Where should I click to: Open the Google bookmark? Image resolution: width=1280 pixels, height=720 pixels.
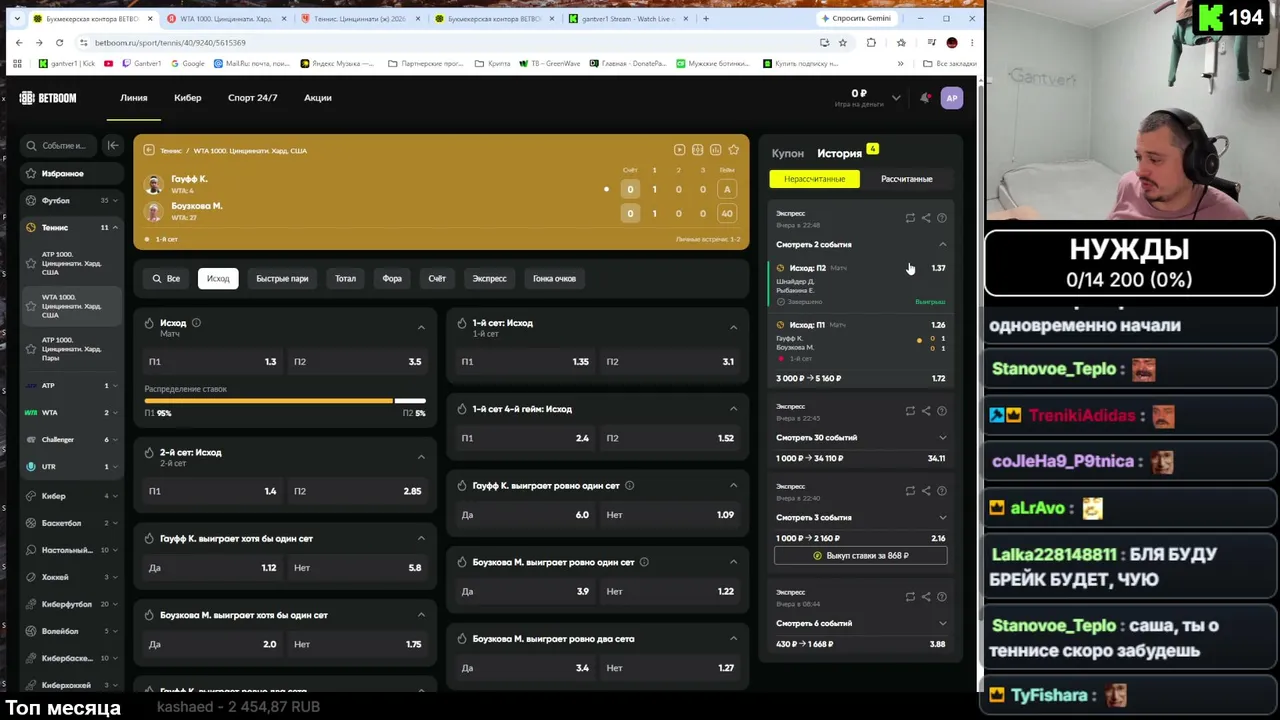tap(188, 64)
